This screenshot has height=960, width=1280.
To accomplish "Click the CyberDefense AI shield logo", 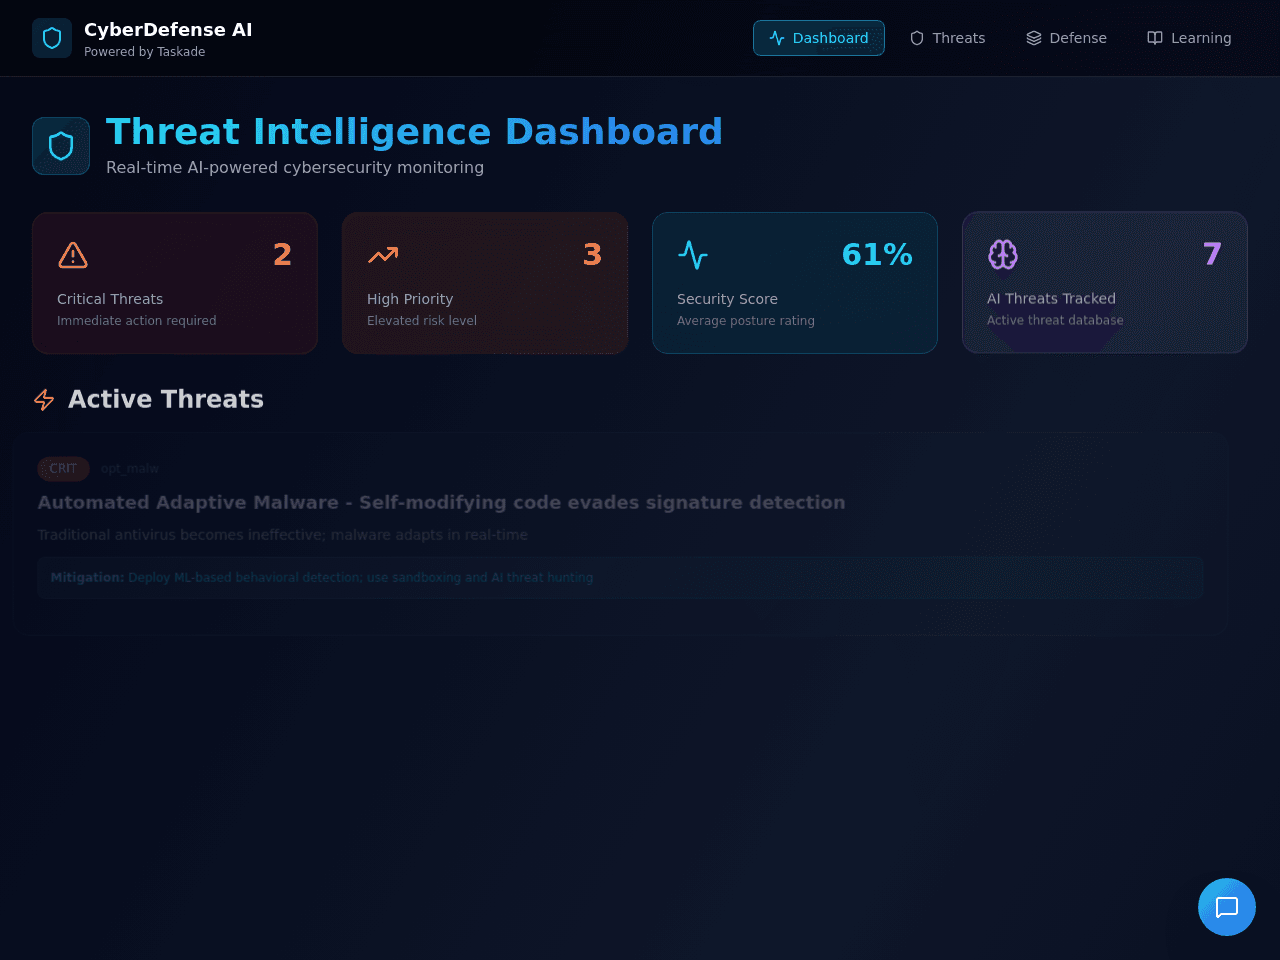I will click(52, 38).
